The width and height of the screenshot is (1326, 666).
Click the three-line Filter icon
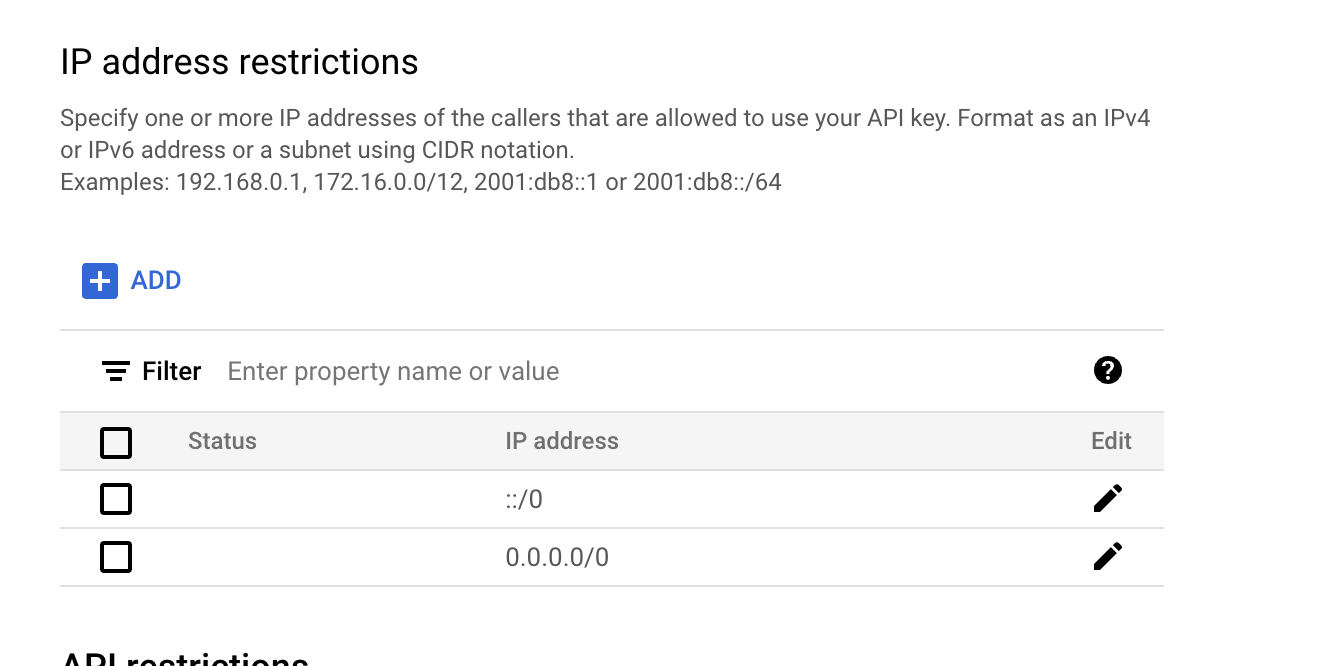pos(116,372)
